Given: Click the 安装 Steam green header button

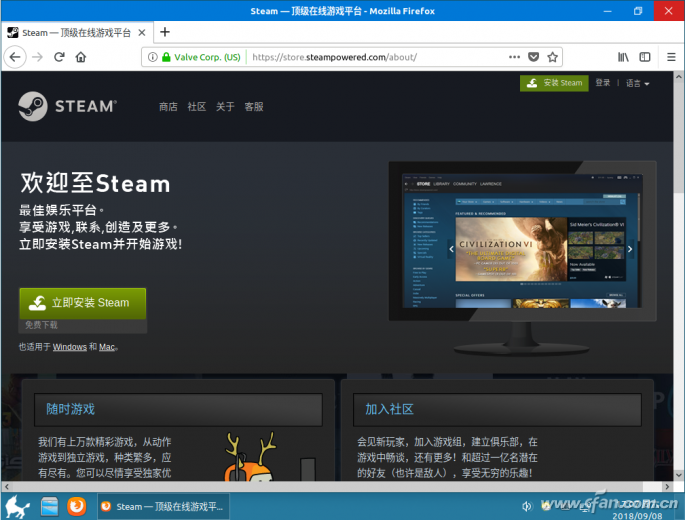Looking at the screenshot, I should [554, 83].
